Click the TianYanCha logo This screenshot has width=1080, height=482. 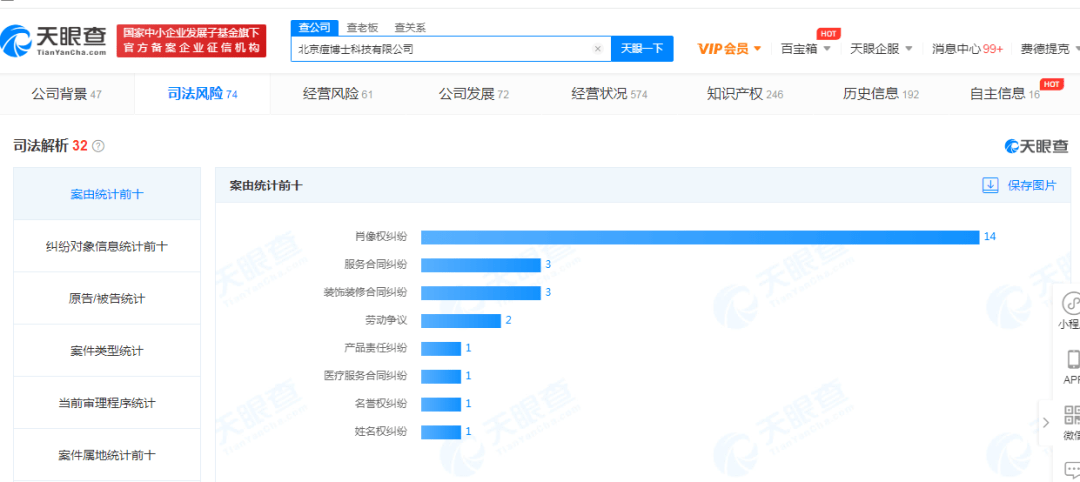pos(54,41)
